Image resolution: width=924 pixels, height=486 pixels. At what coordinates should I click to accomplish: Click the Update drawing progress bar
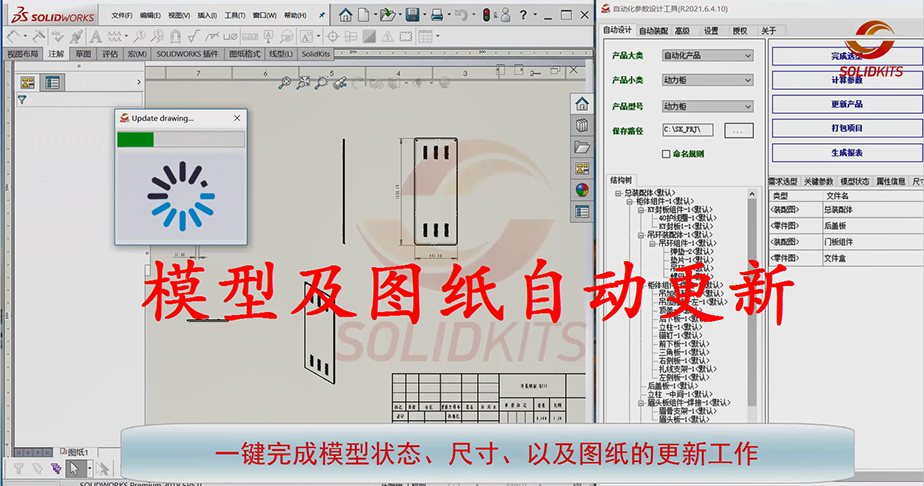(181, 140)
